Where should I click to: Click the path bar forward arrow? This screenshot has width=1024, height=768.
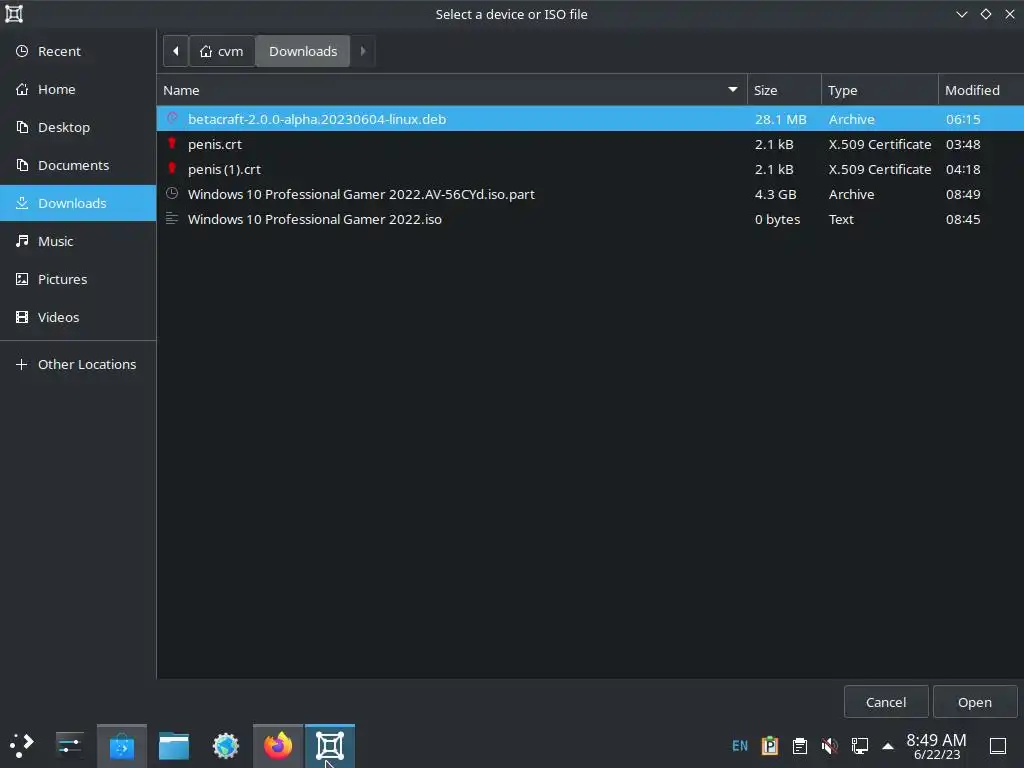pyautogui.click(x=363, y=51)
